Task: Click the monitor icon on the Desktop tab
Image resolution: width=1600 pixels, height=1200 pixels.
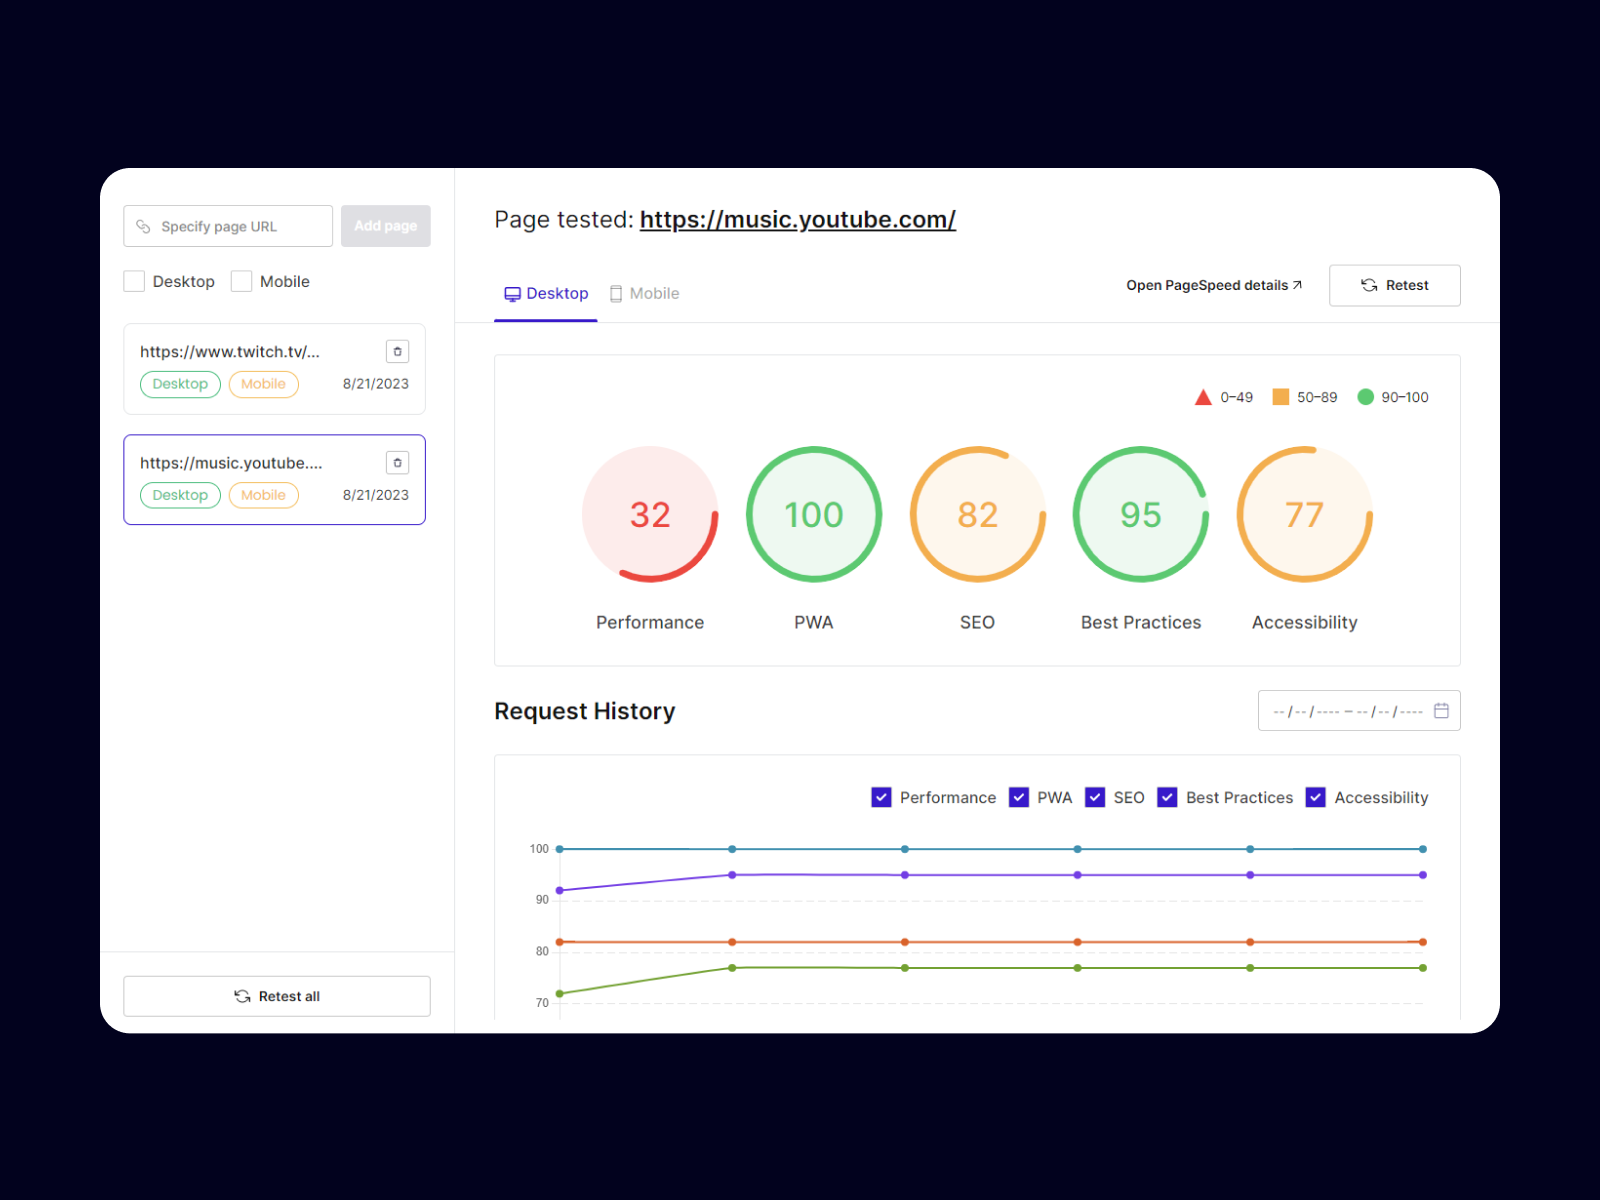Action: click(x=513, y=293)
